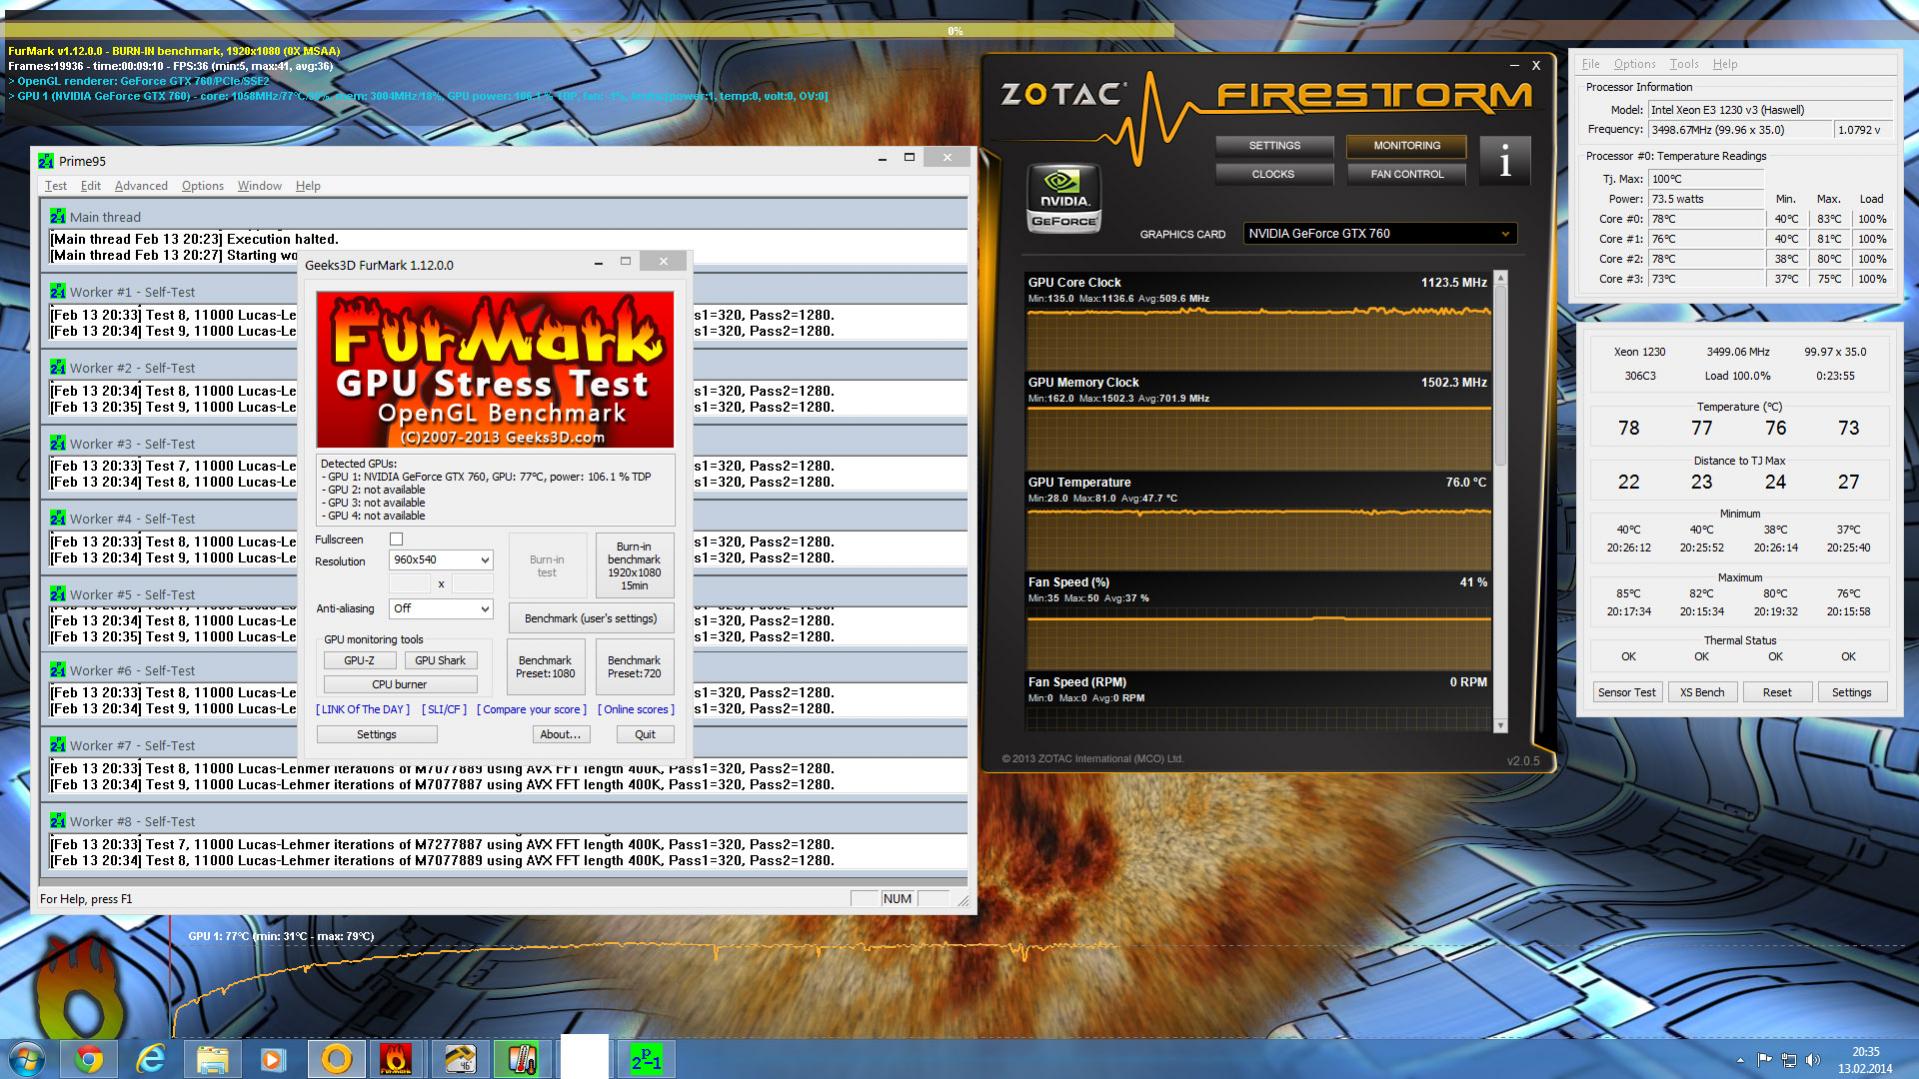Open the Action Center flag icon
Image resolution: width=1919 pixels, height=1079 pixels.
coord(1764,1060)
